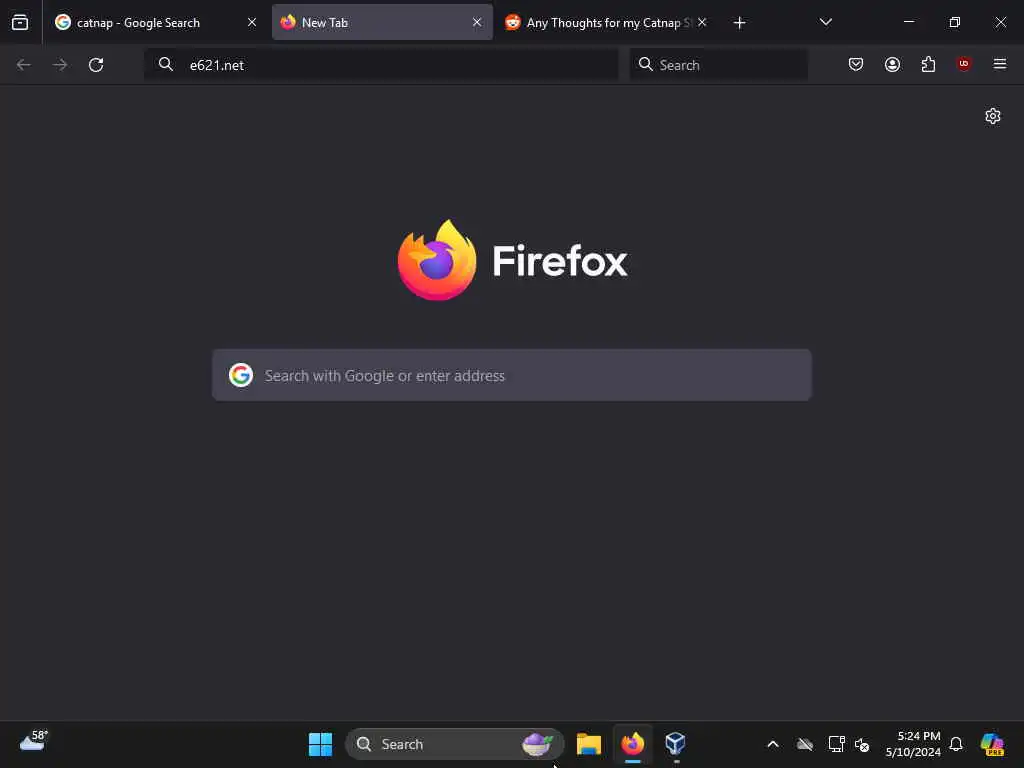Reload the current page
This screenshot has width=1024, height=768.
coord(96,65)
